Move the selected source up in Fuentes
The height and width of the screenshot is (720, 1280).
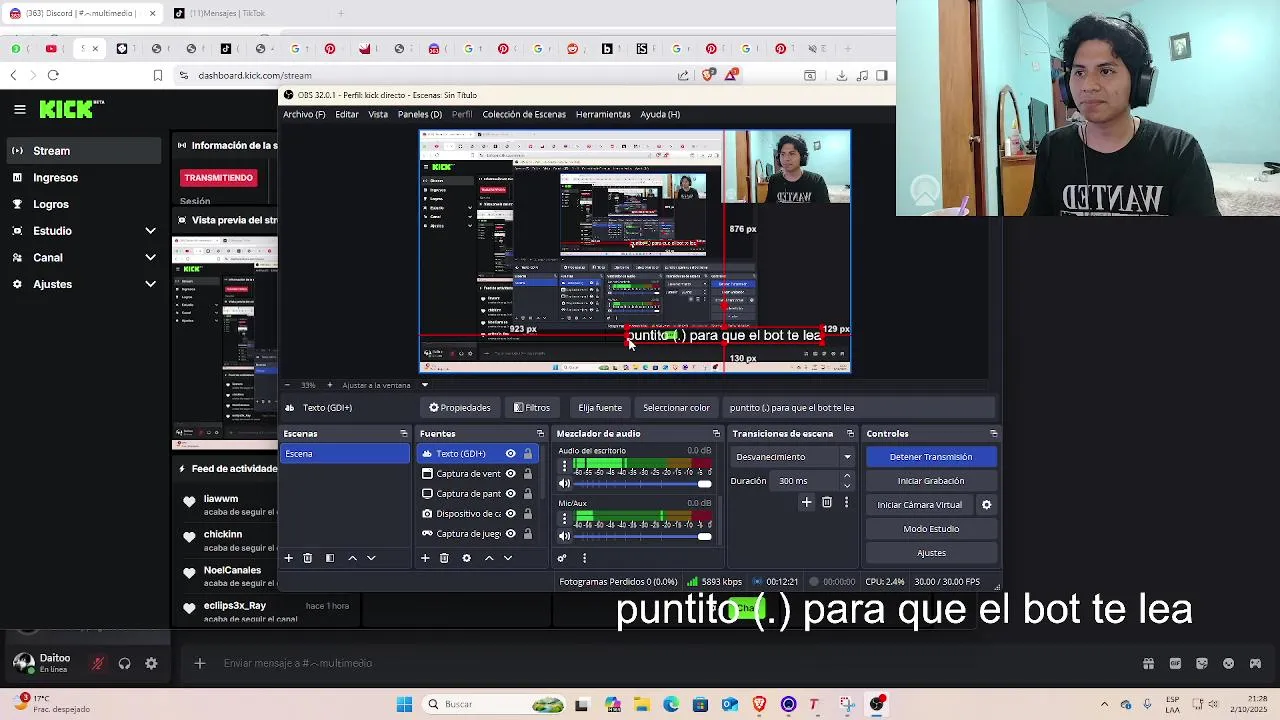(489, 558)
